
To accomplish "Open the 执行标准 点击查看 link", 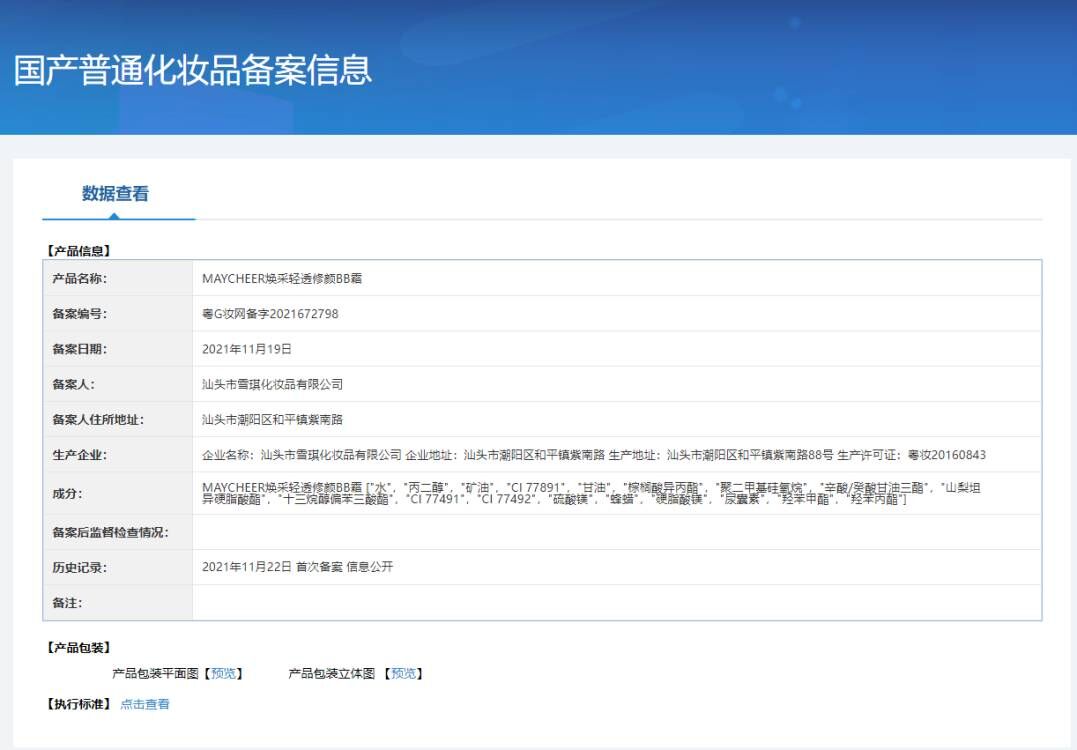I will [145, 704].
